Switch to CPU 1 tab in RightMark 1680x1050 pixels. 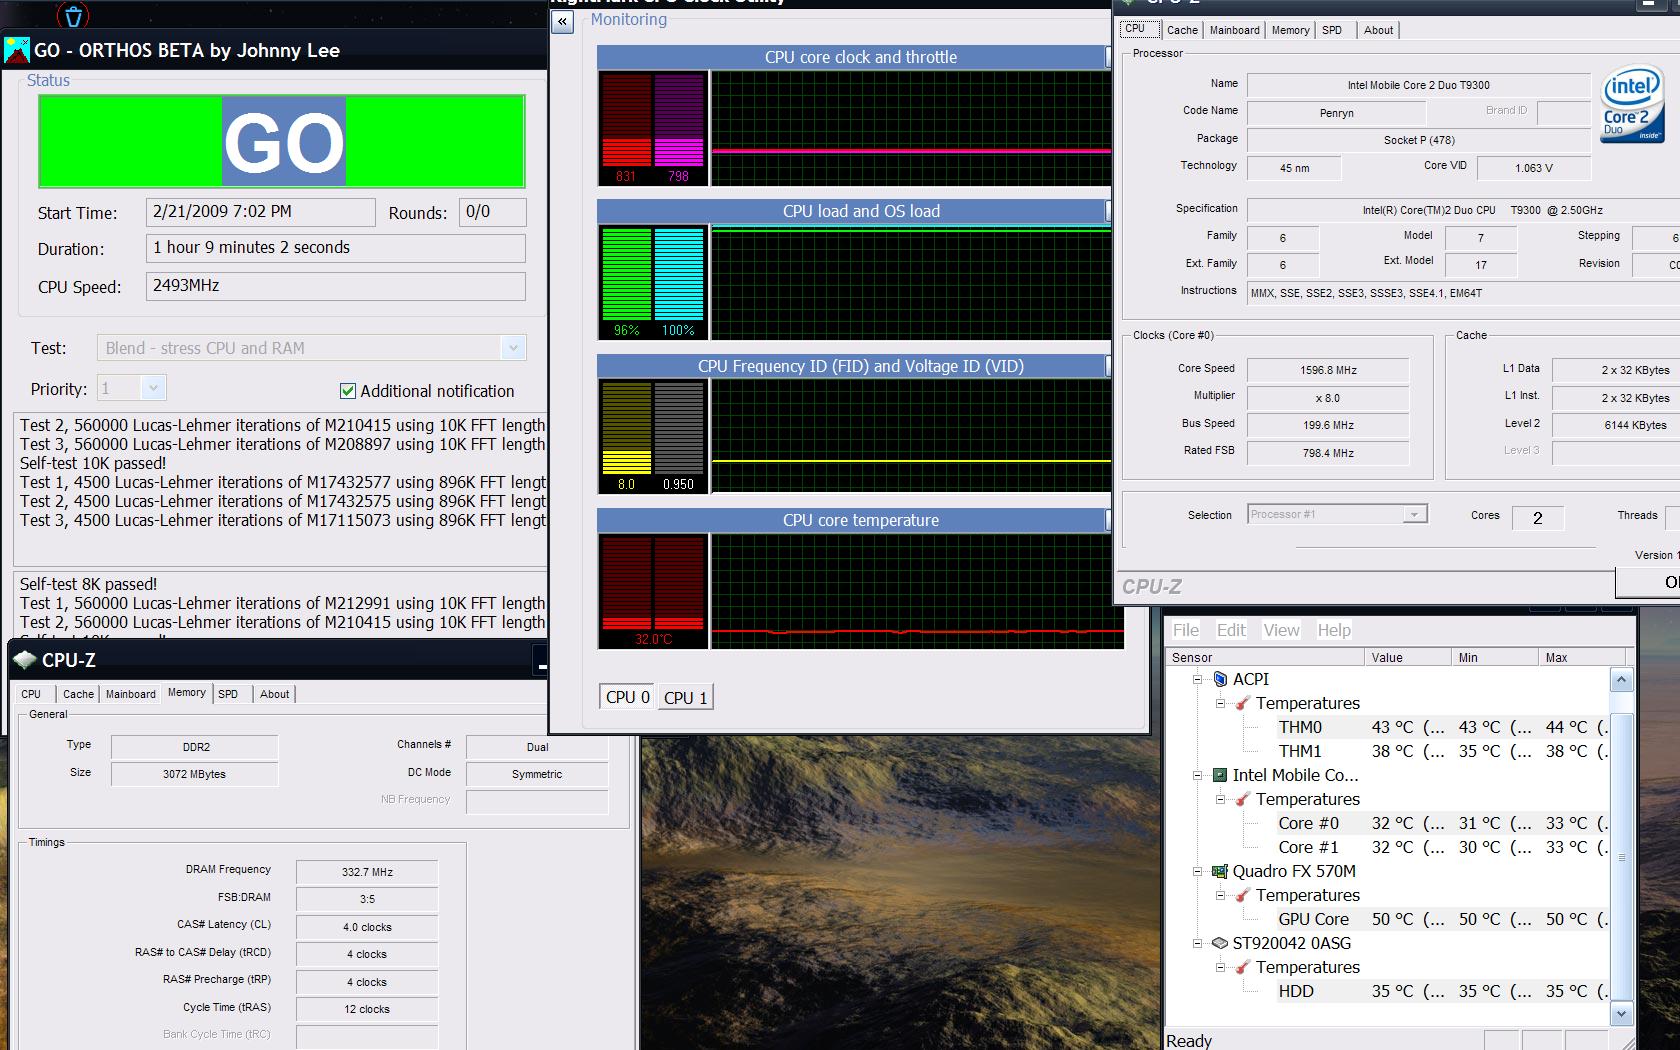click(686, 698)
